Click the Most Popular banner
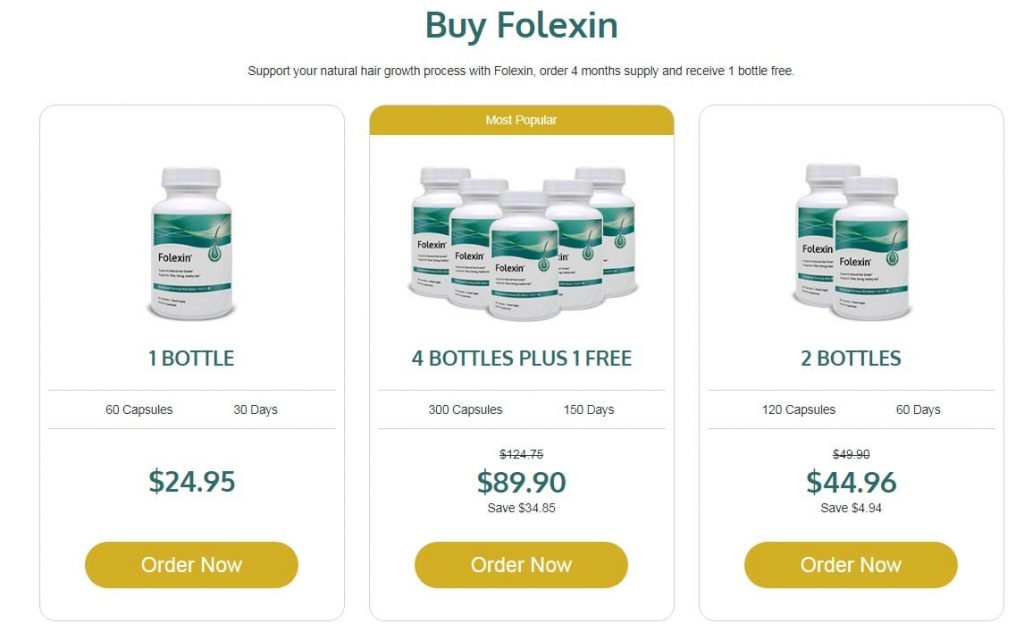 [x=521, y=119]
